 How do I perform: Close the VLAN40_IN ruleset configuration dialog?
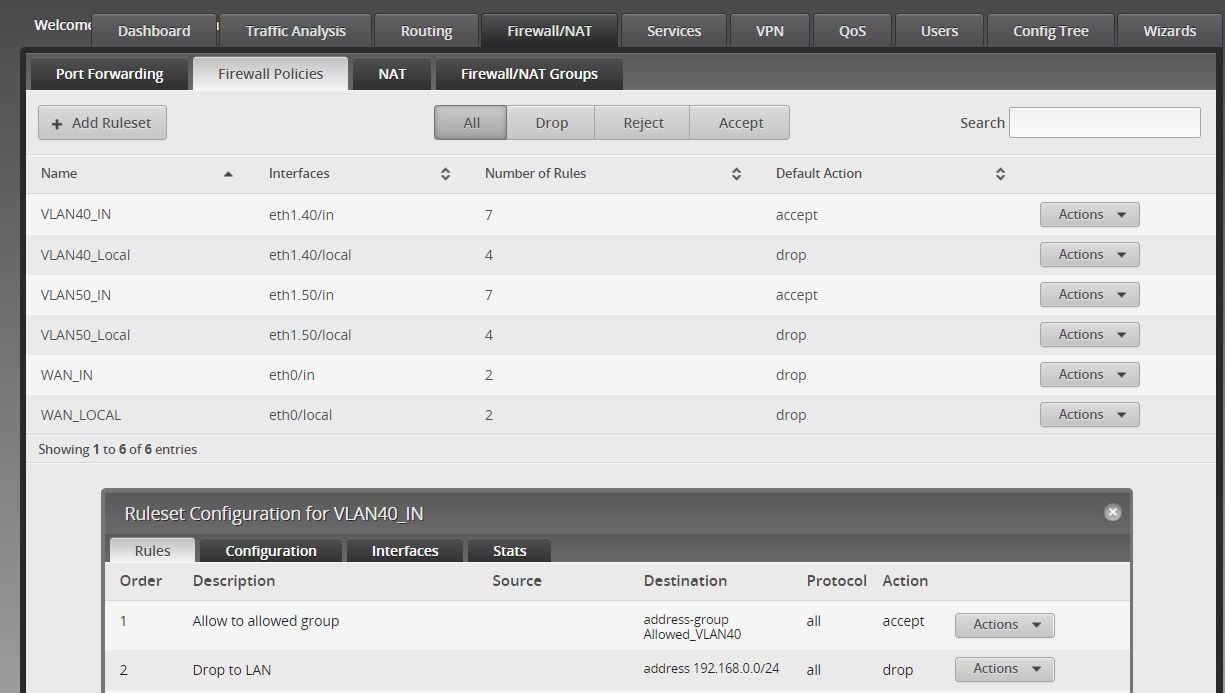tap(1112, 512)
